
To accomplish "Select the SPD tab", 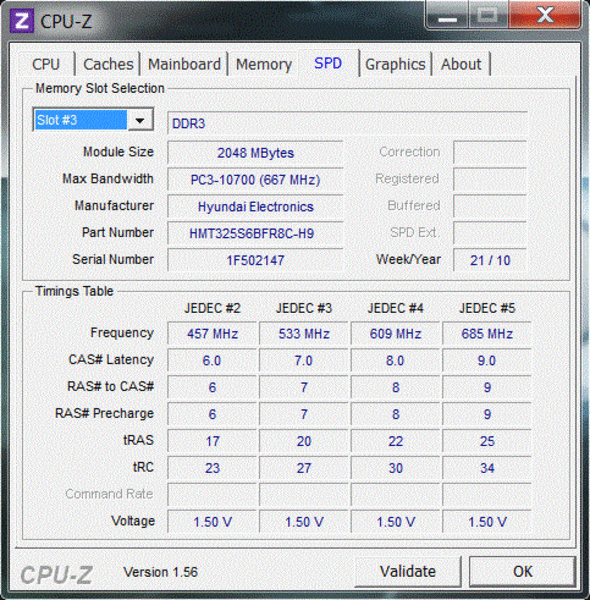I will [328, 63].
